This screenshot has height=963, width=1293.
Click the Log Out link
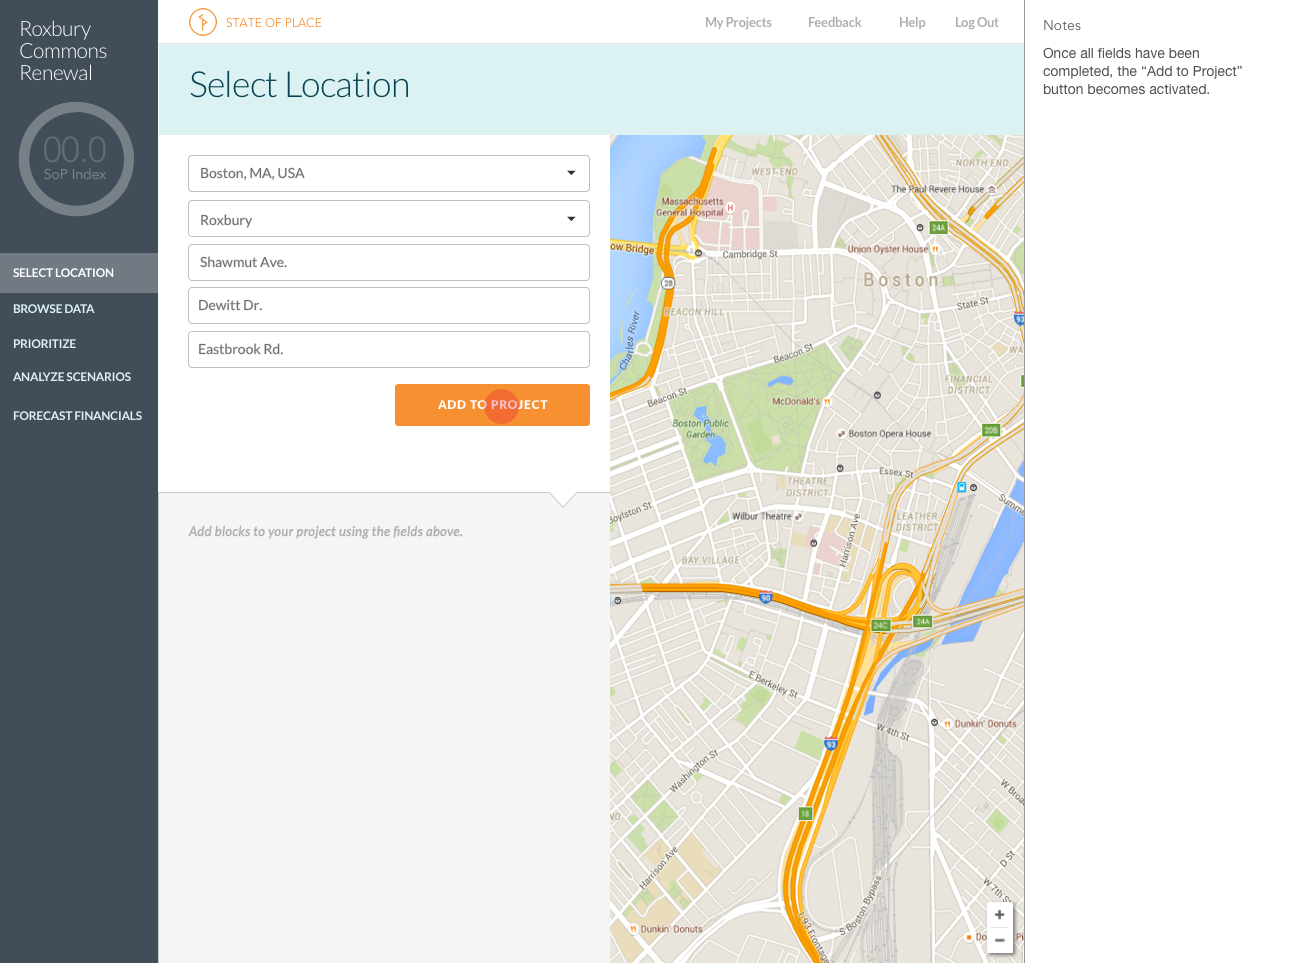(976, 22)
